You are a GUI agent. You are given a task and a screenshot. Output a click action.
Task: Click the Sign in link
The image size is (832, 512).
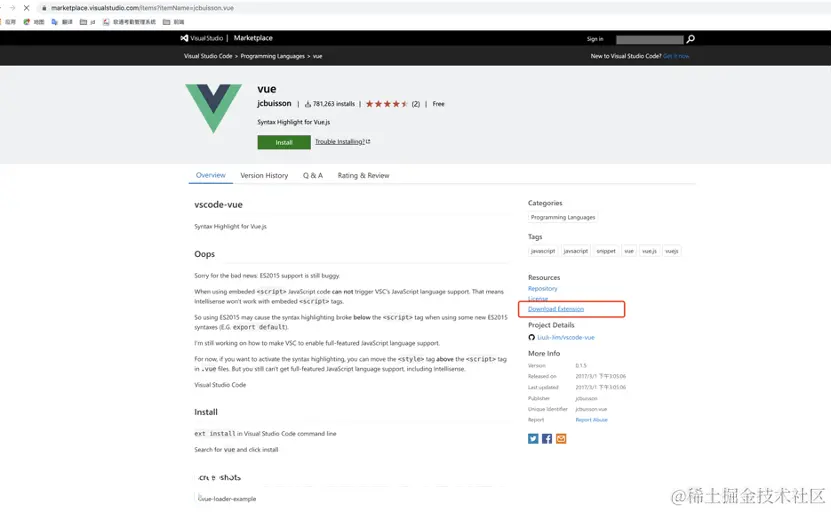(595, 39)
